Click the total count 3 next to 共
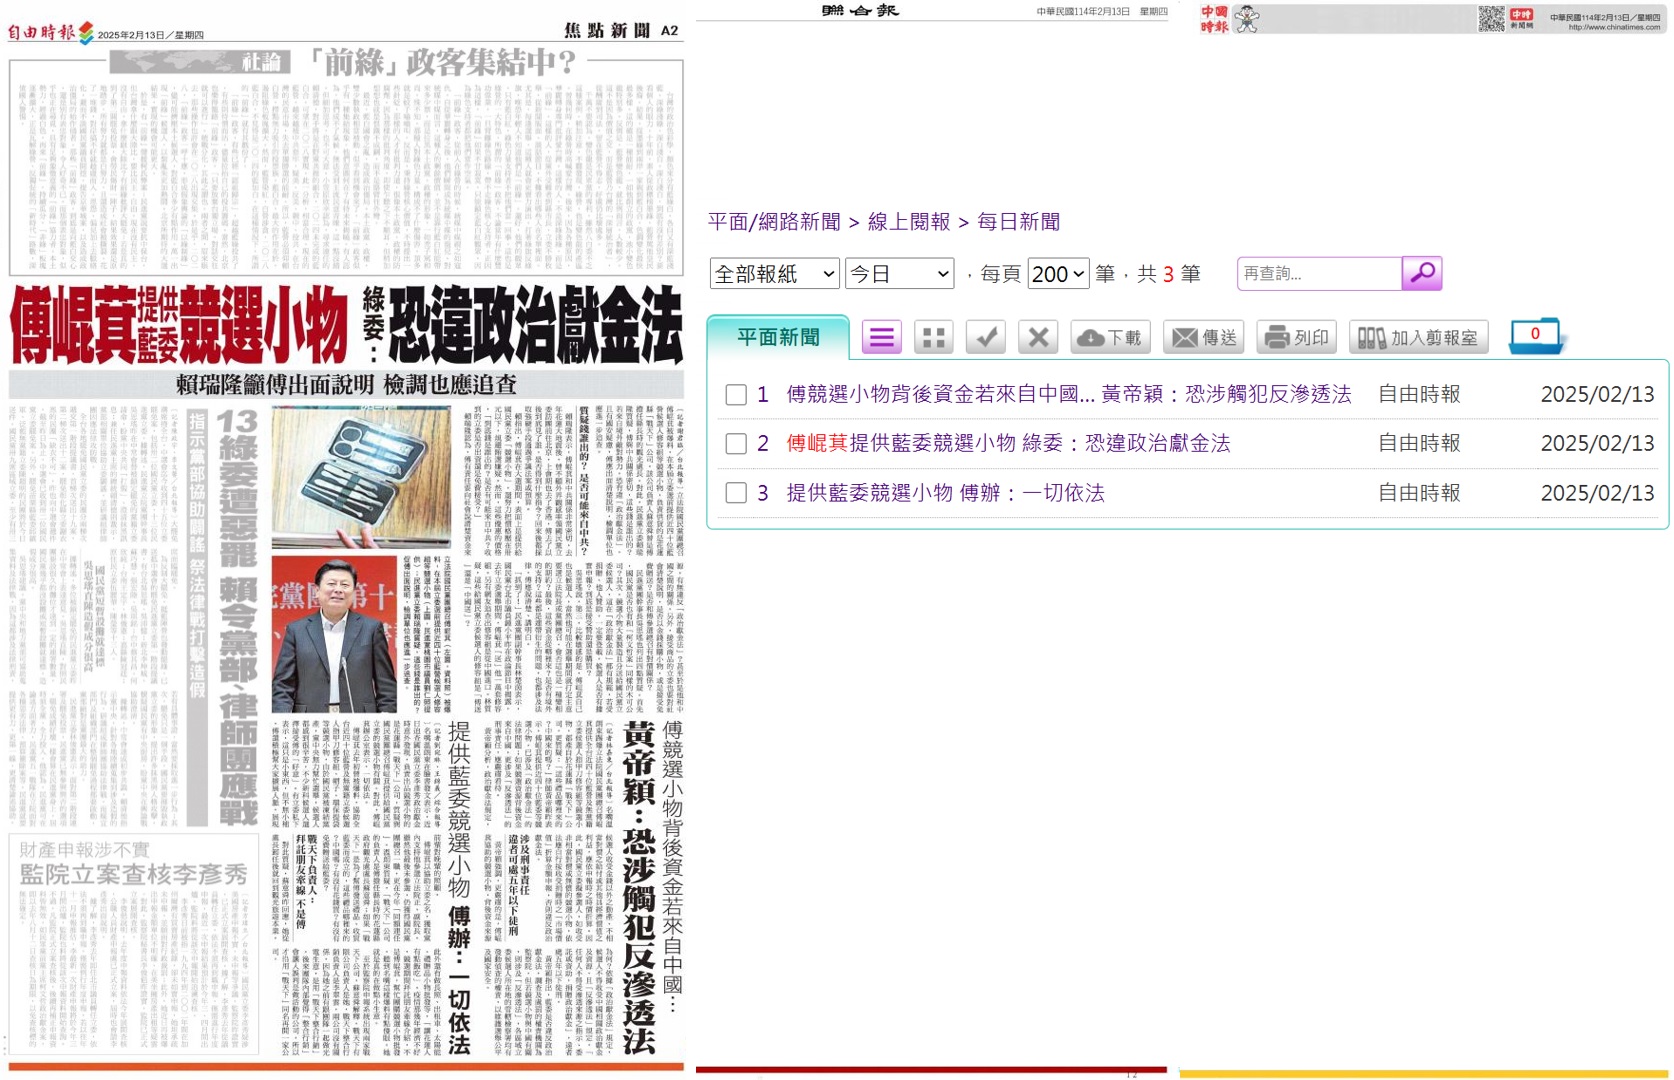1674x1080 pixels. (1168, 274)
